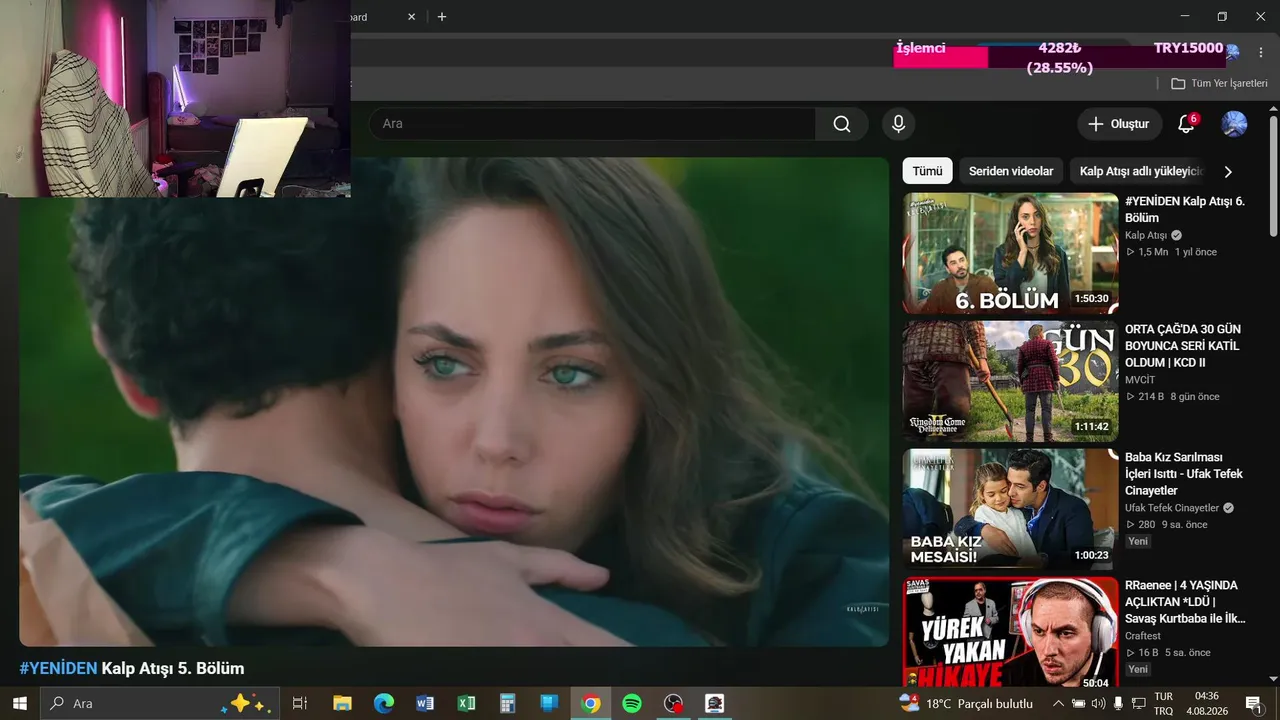Screen dimensions: 1280x720
Task: Open ORTA ÇAĞ'DA 30 GÜN video title
Action: [x=1183, y=346]
